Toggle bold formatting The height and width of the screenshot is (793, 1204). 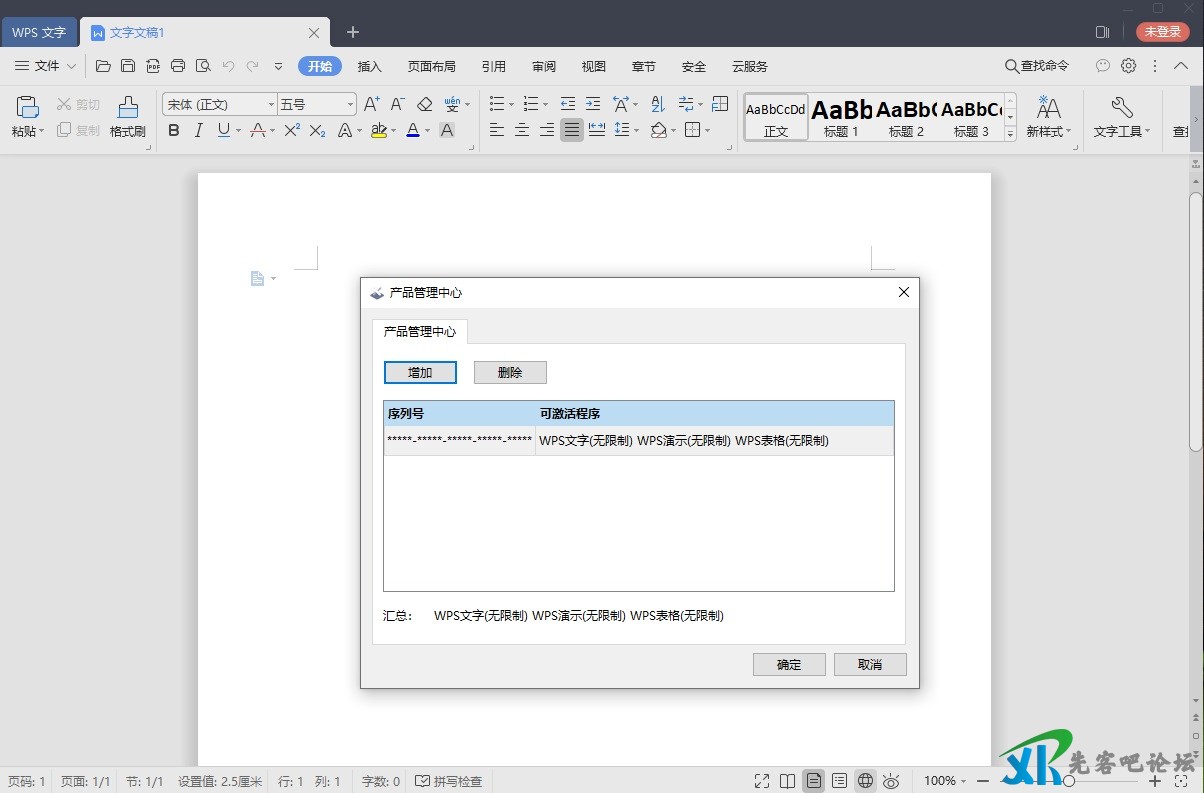coord(174,130)
